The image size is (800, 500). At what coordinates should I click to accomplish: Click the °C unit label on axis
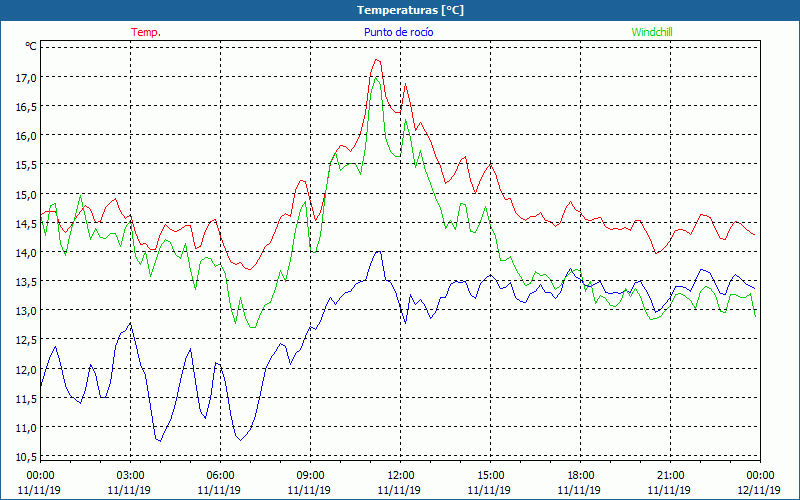[x=31, y=47]
